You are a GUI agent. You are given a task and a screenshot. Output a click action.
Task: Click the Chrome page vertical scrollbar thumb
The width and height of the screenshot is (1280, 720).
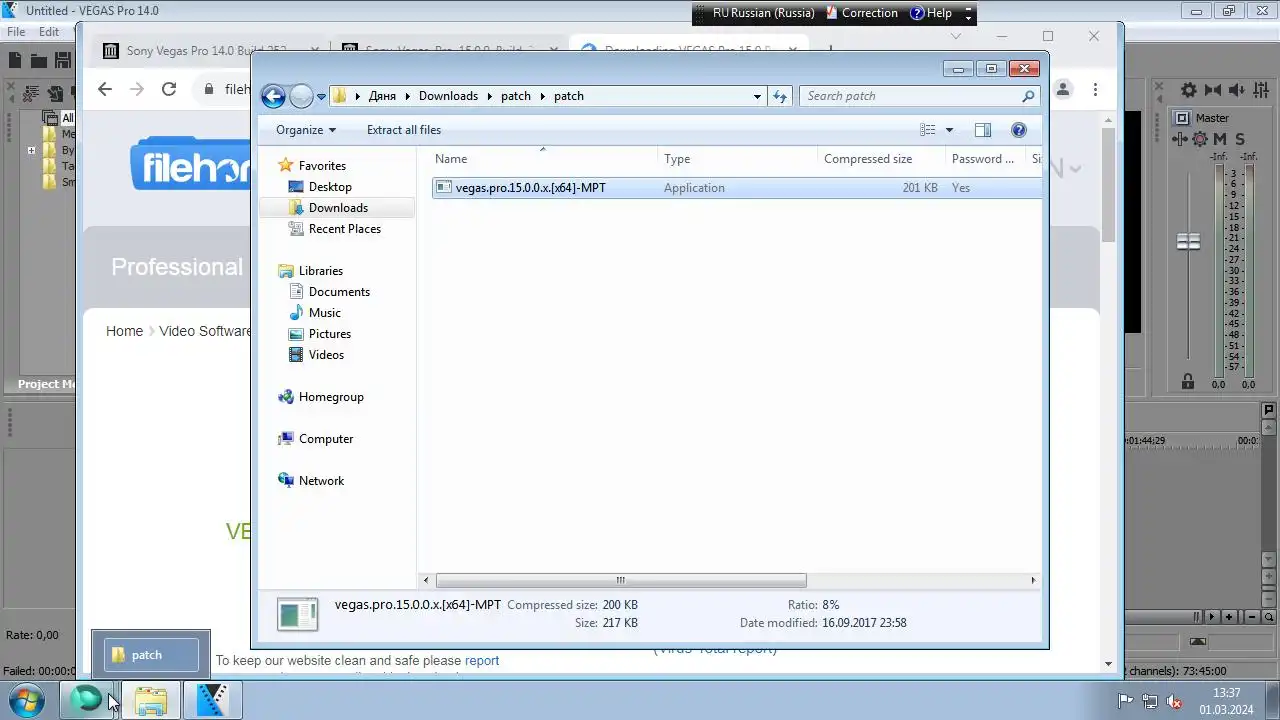point(1108,185)
